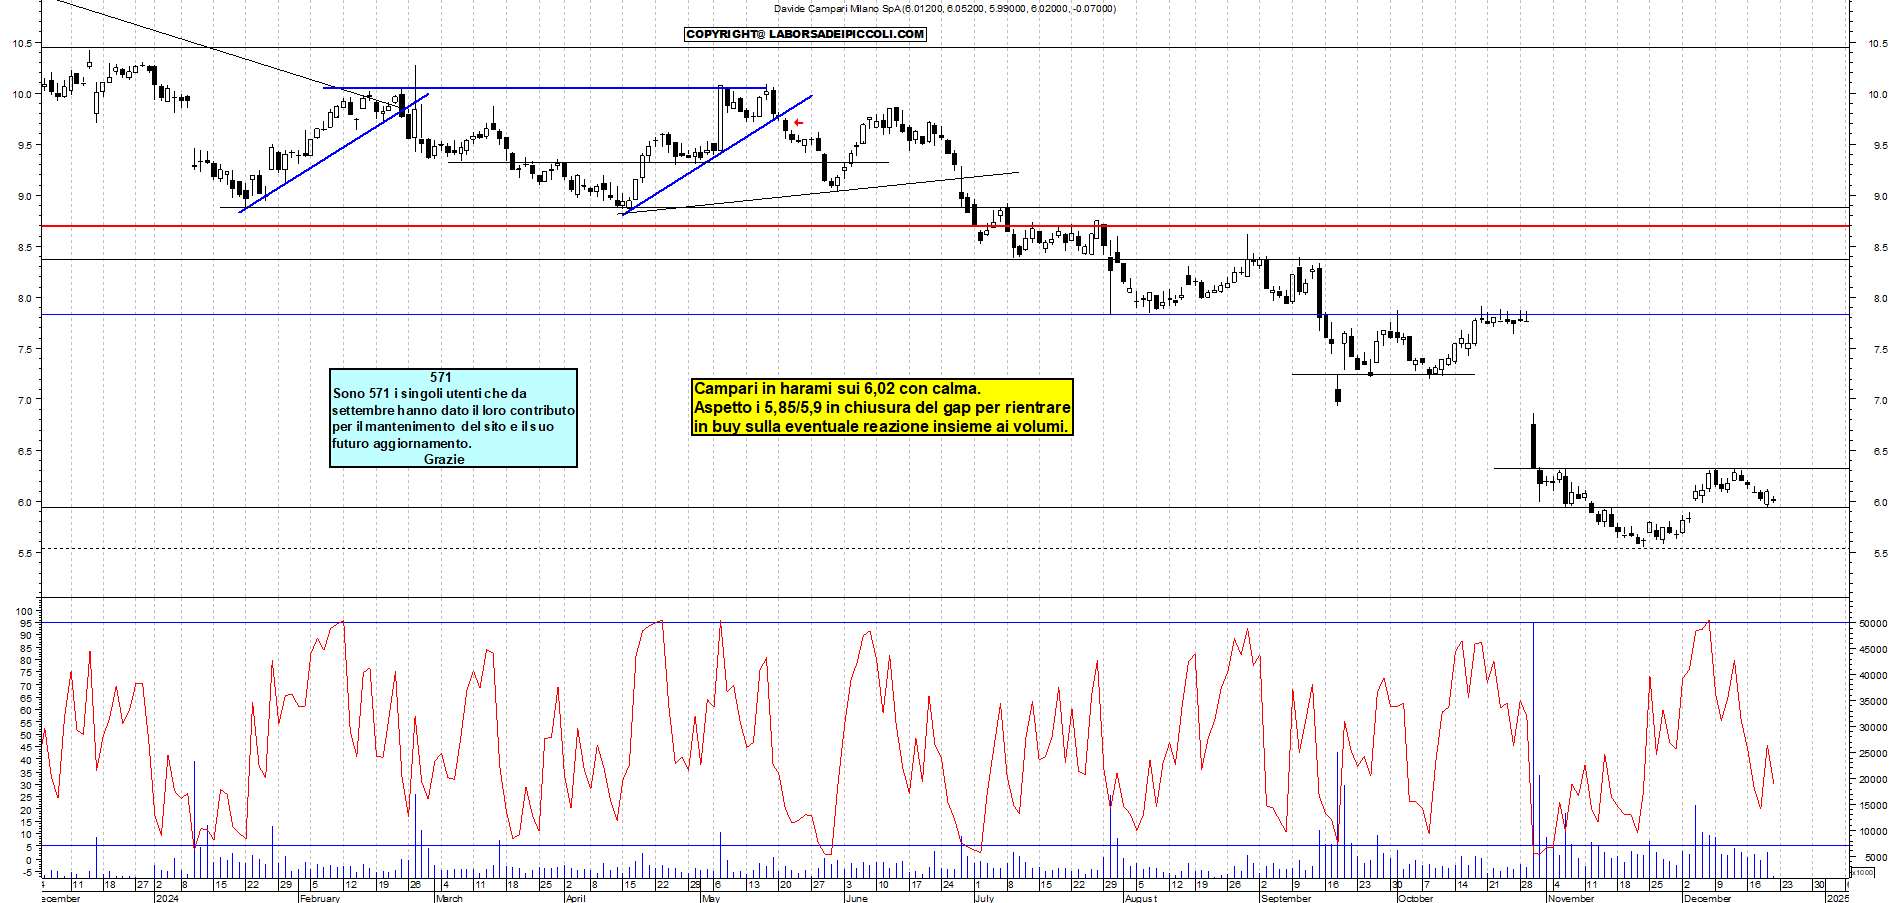Click the '9.5' price label on the left axis

pyautogui.click(x=24, y=146)
